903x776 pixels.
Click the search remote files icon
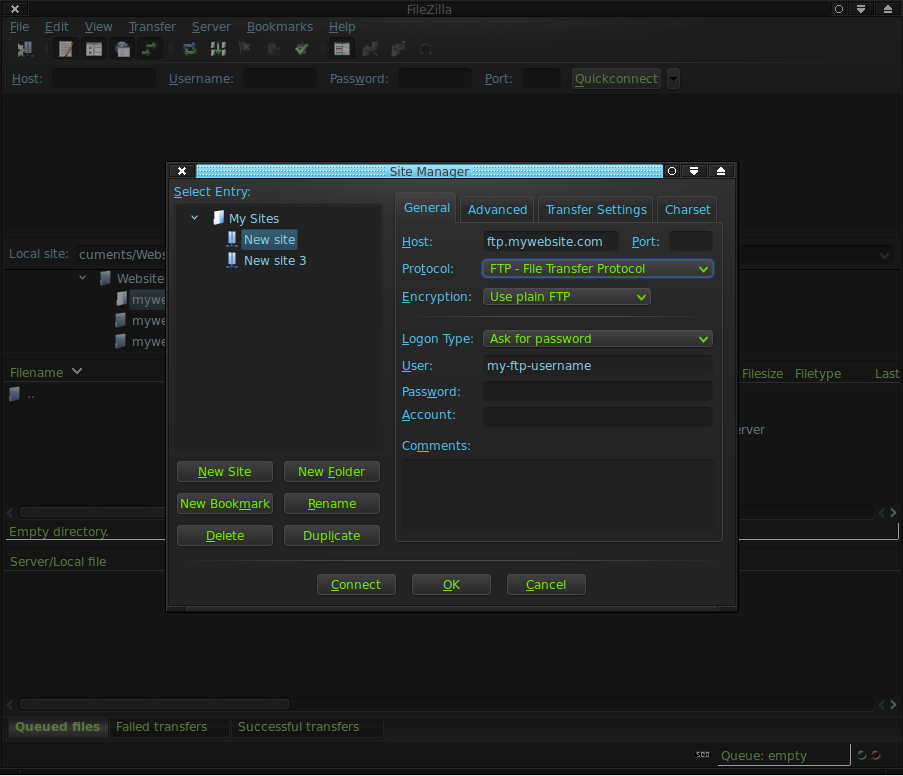pos(426,49)
